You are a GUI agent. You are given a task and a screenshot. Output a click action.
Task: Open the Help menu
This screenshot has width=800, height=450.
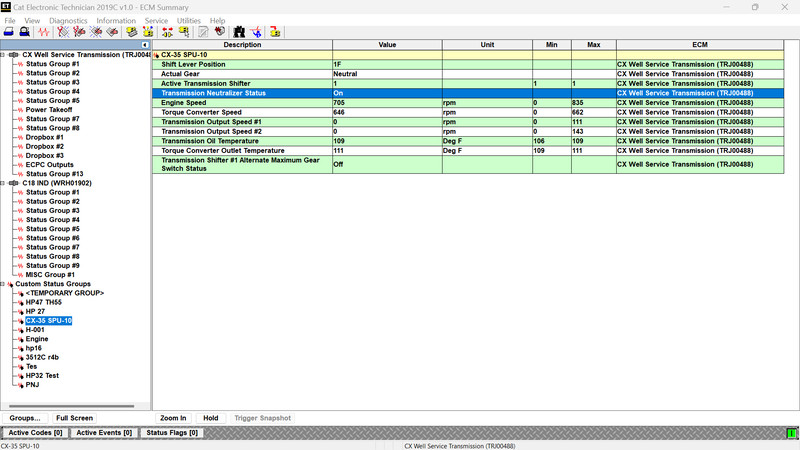[217, 20]
